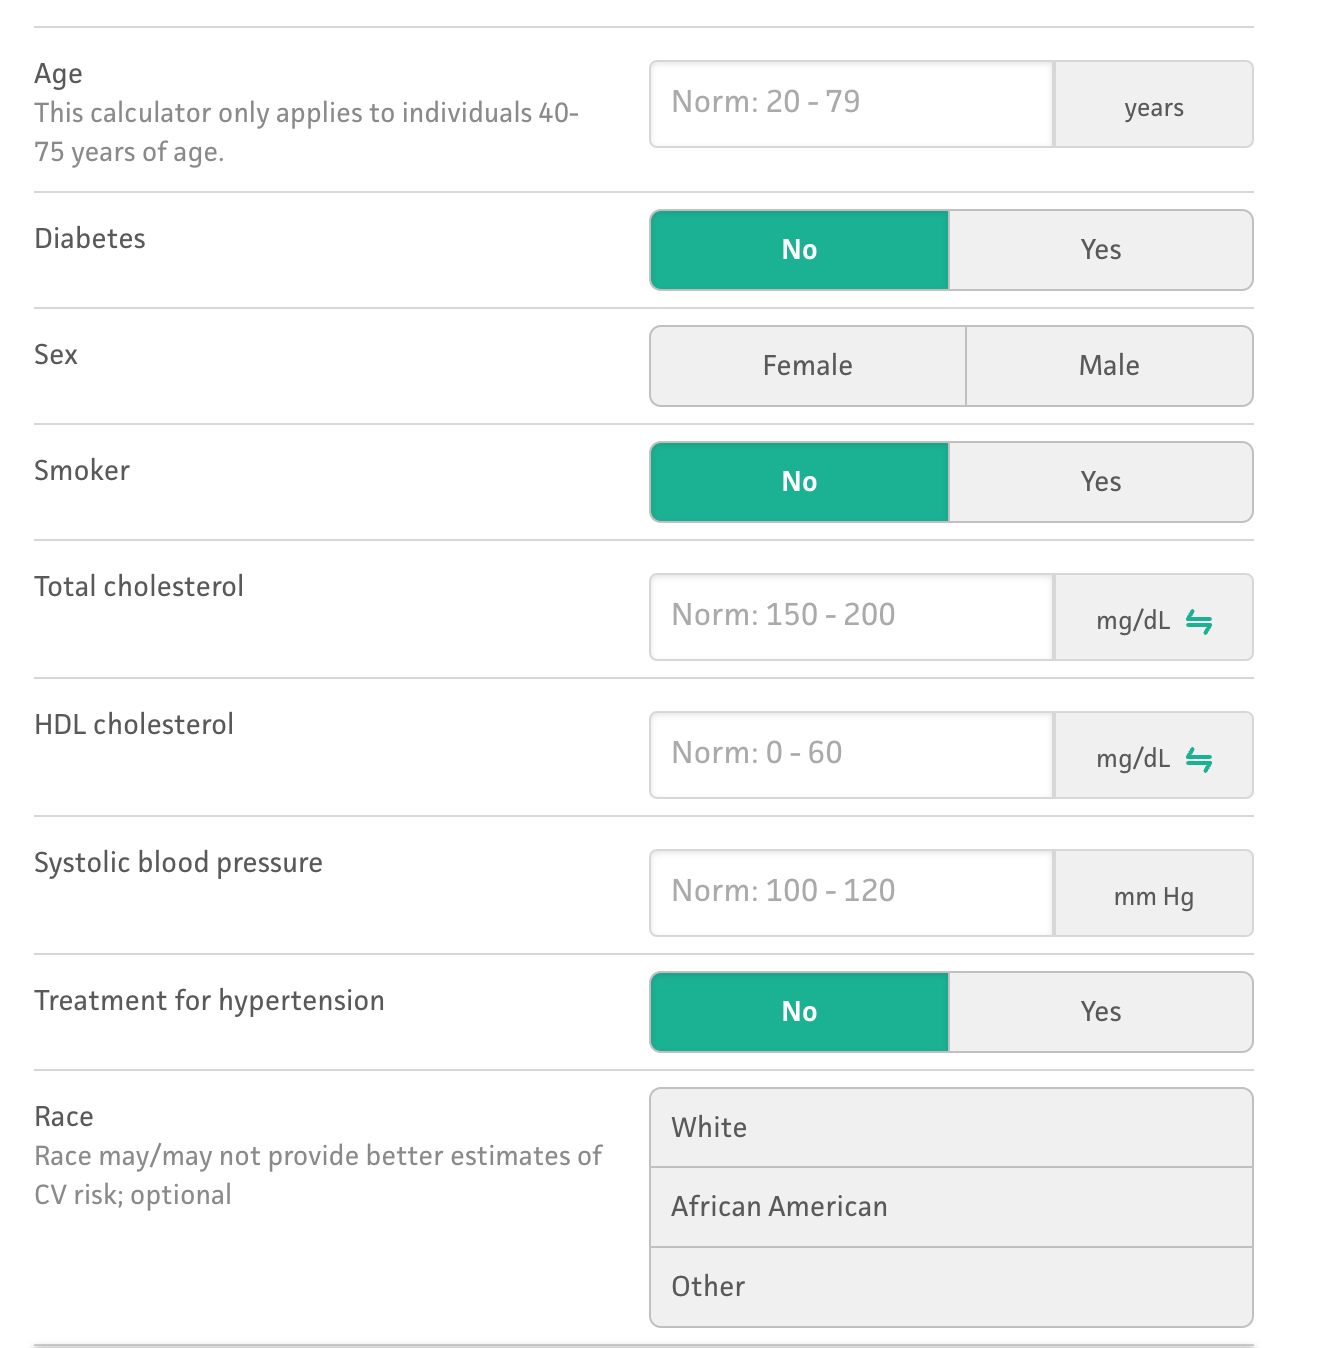Swap Total cholesterol unit arrows icon
This screenshot has height=1348, width=1340.
tap(1199, 622)
